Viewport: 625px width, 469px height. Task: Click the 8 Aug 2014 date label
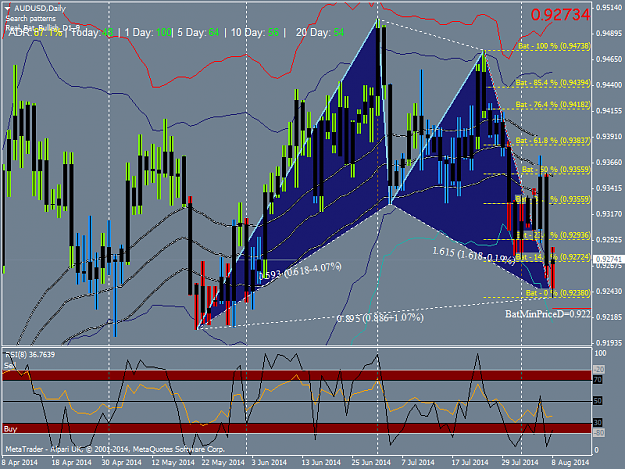point(570,463)
